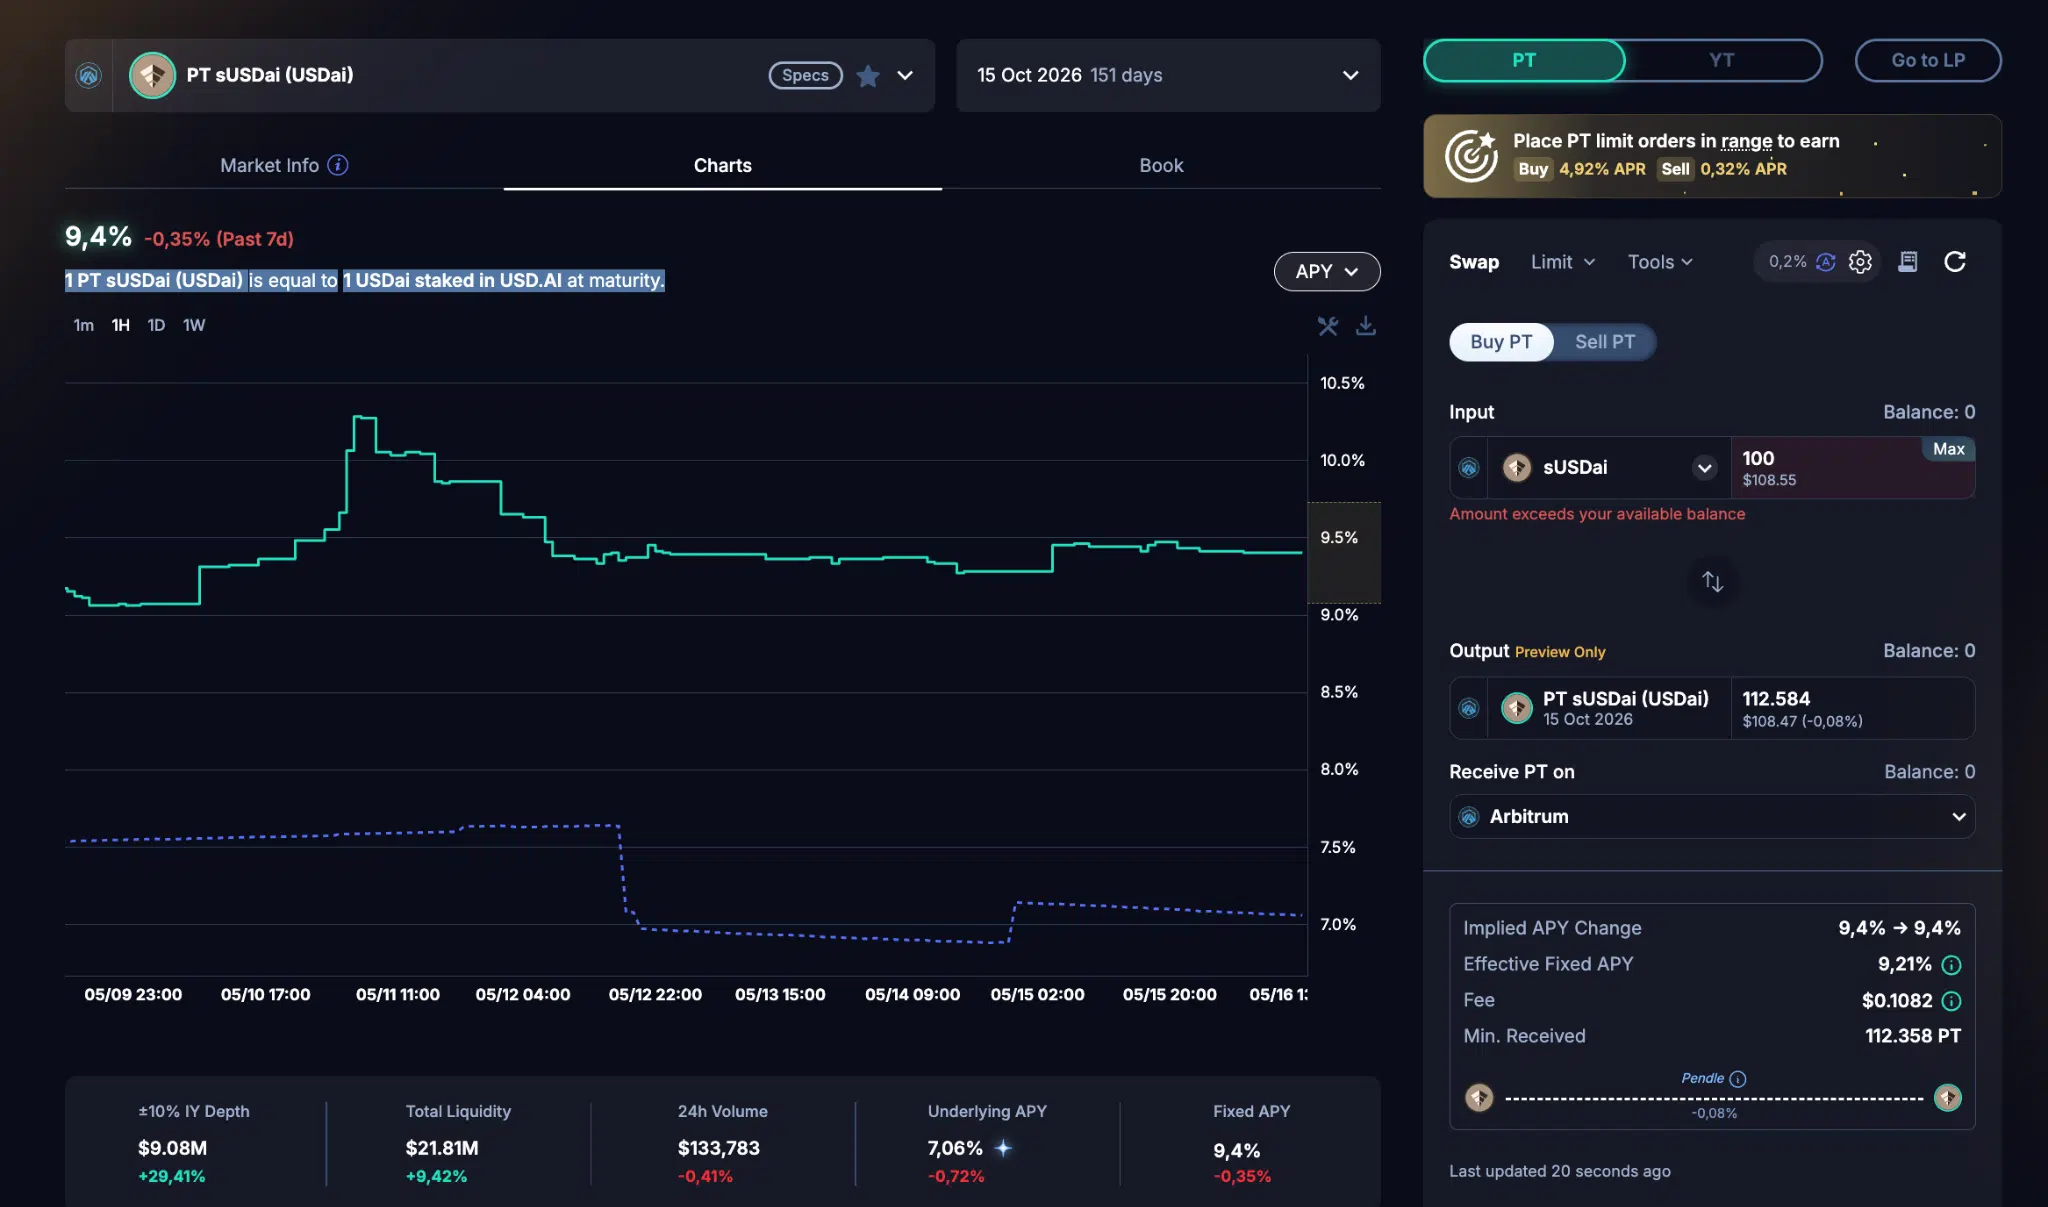
Task: Open the Limit order menu
Action: (x=1563, y=262)
